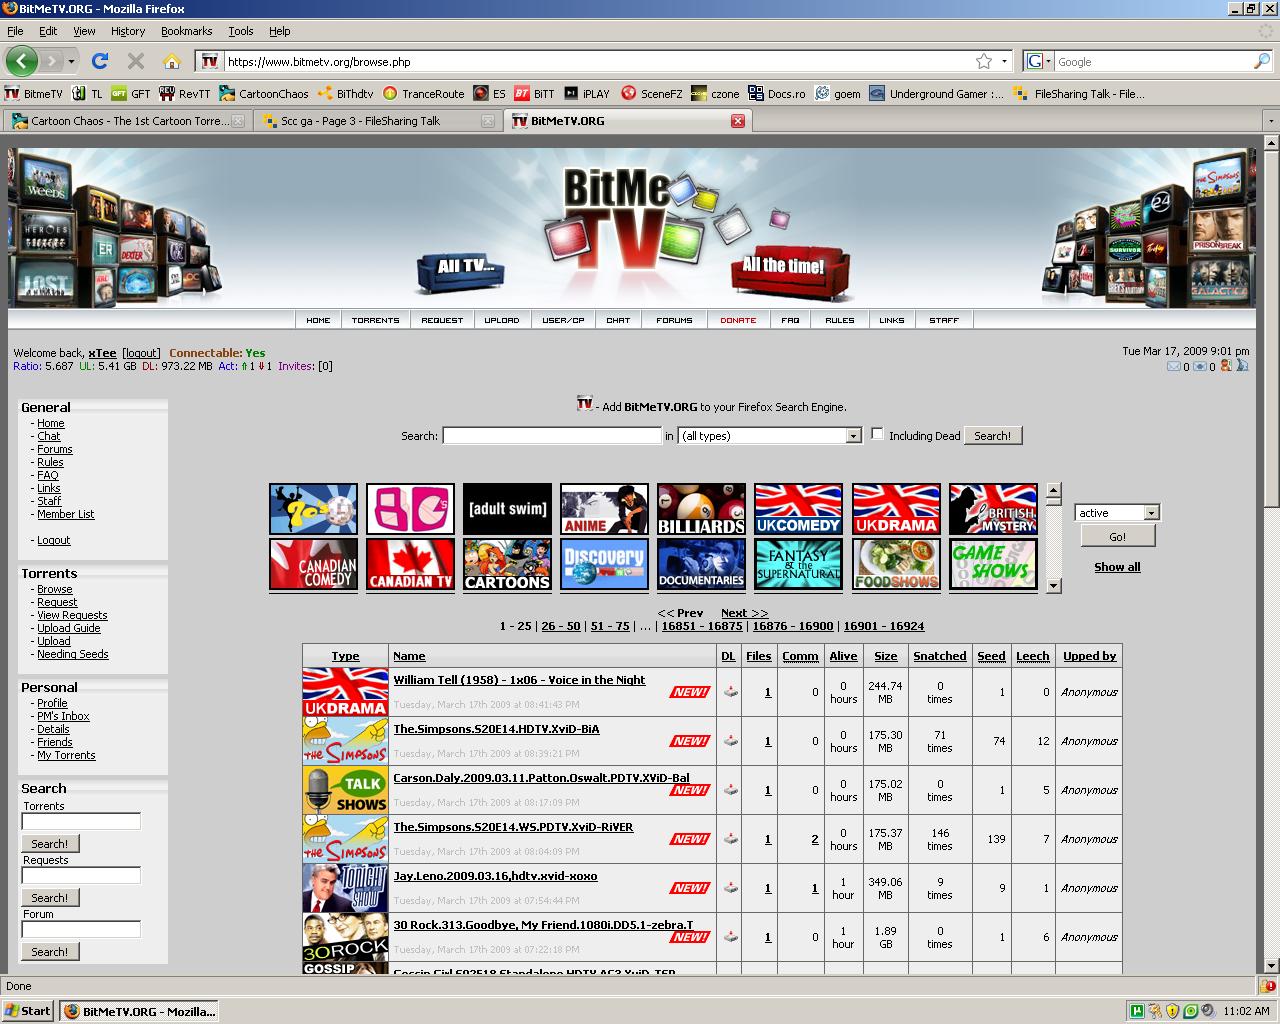Pick the British Mystery category
Image resolution: width=1280 pixels, height=1024 pixels.
[993, 509]
